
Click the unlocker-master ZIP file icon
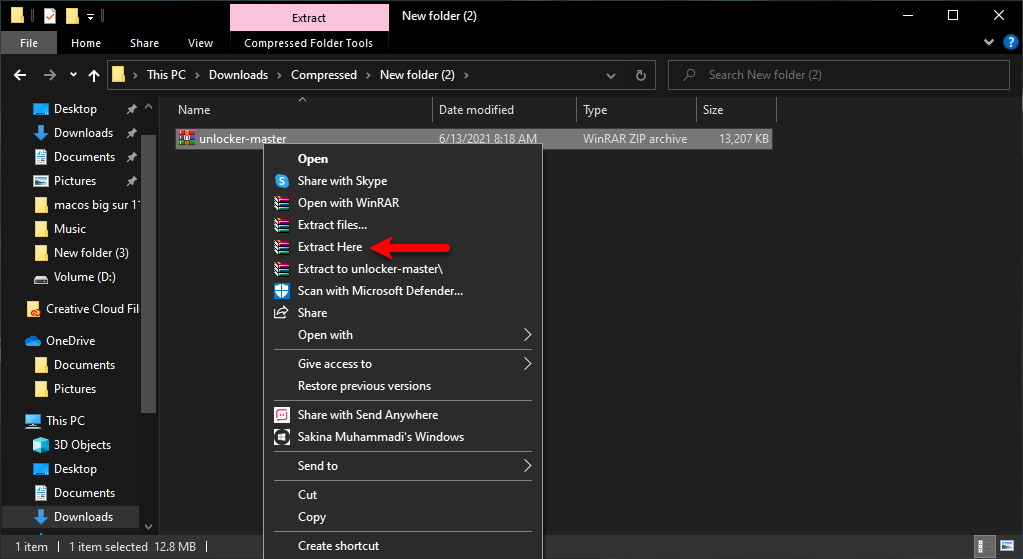click(x=187, y=138)
